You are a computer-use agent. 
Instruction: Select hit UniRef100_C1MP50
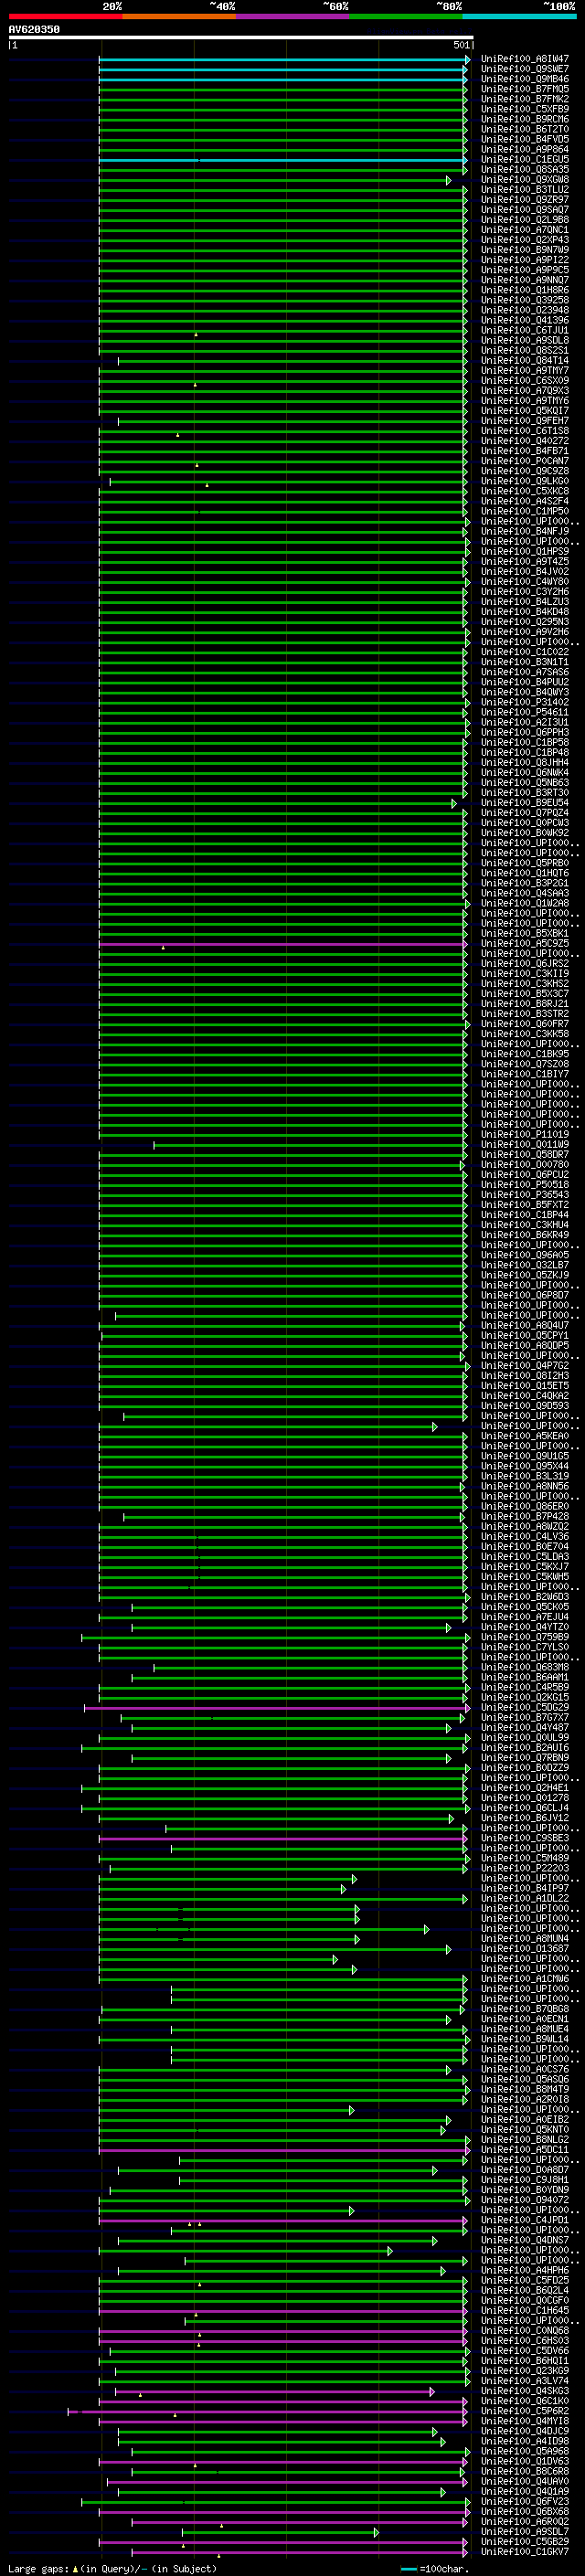tap(525, 511)
